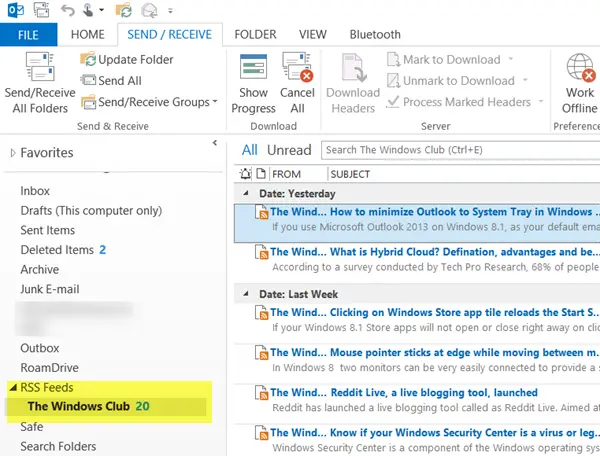The width and height of the screenshot is (600, 456).
Task: Open Search Folders in folder pane
Action: [58, 446]
